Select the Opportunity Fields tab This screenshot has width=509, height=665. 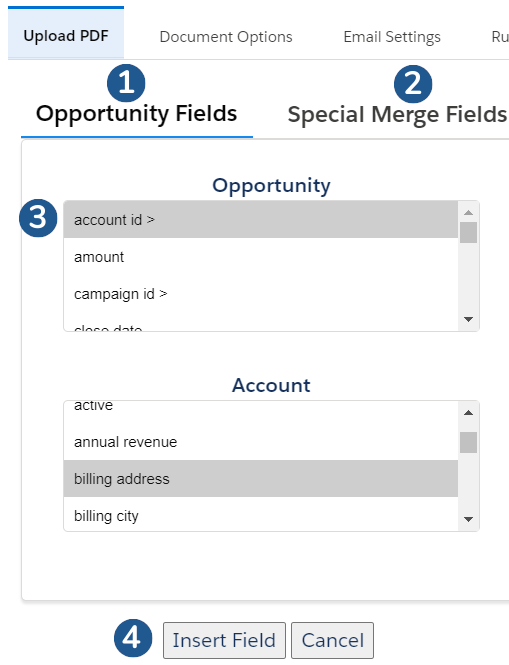[137, 114]
